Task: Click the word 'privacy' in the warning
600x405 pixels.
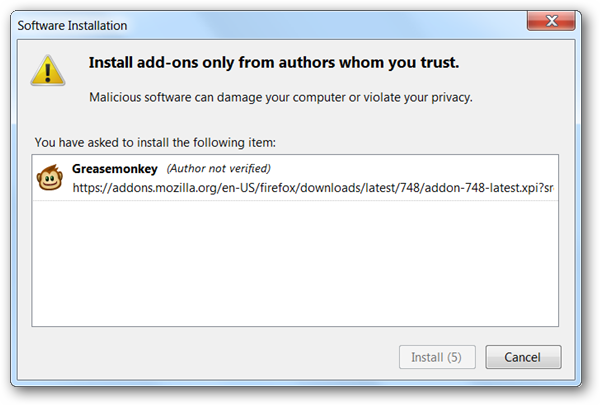Action: pos(447,97)
